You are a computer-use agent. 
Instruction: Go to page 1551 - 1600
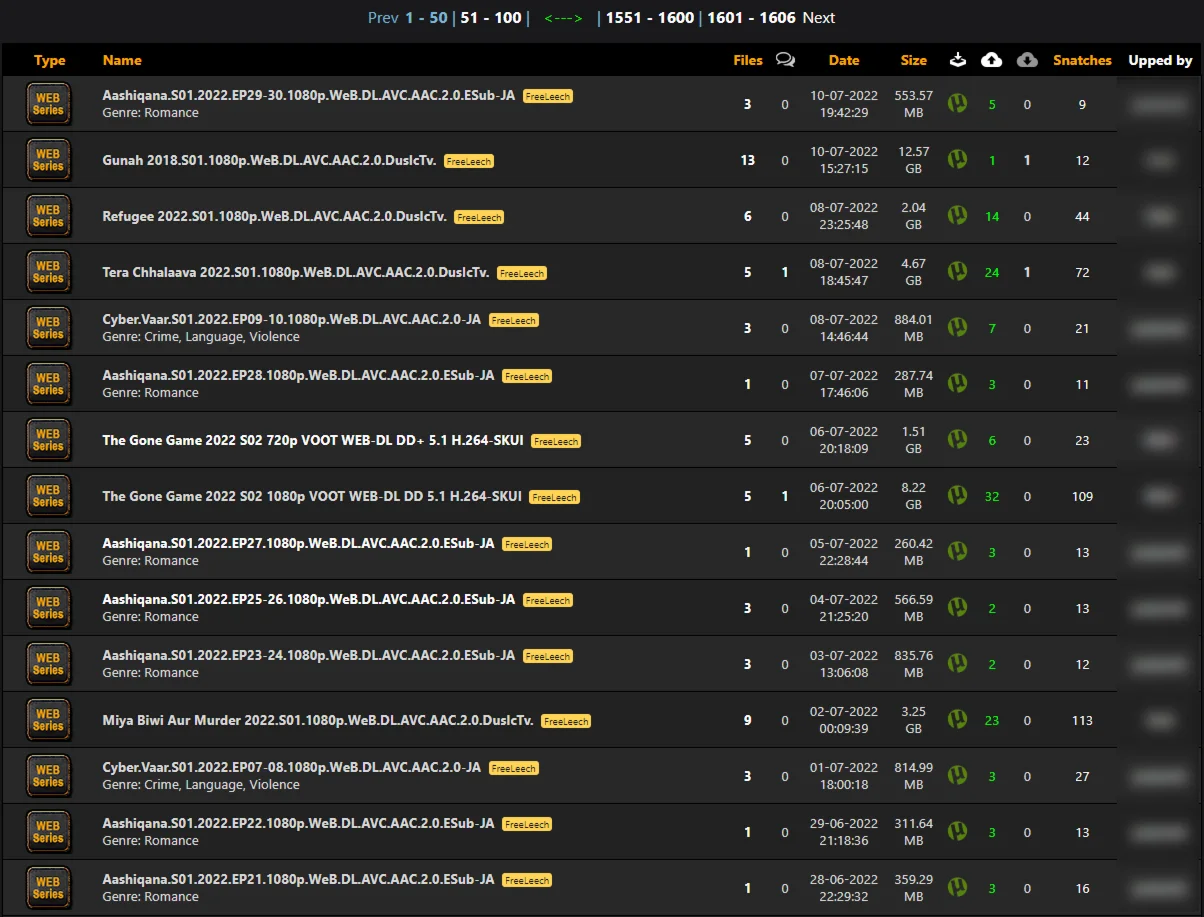click(x=650, y=18)
